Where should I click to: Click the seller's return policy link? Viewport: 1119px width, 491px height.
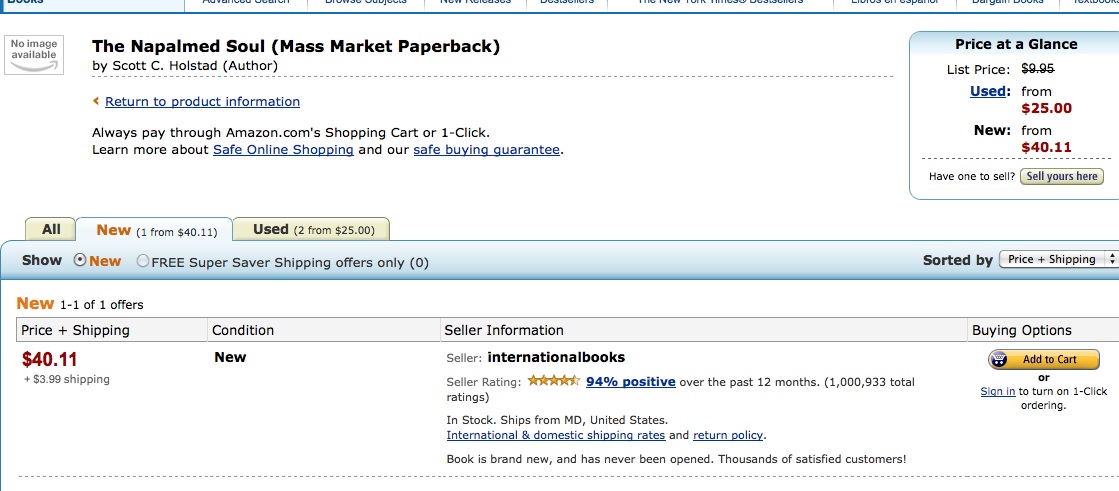tap(728, 435)
